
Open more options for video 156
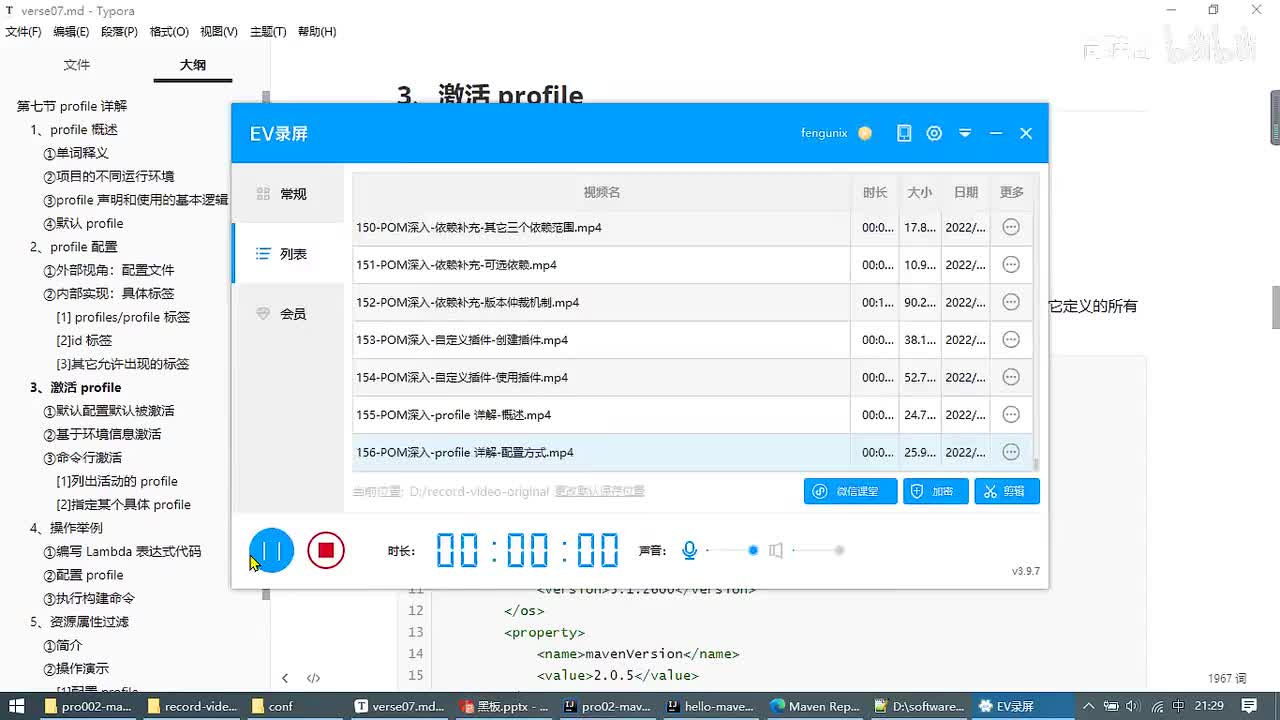click(1011, 452)
